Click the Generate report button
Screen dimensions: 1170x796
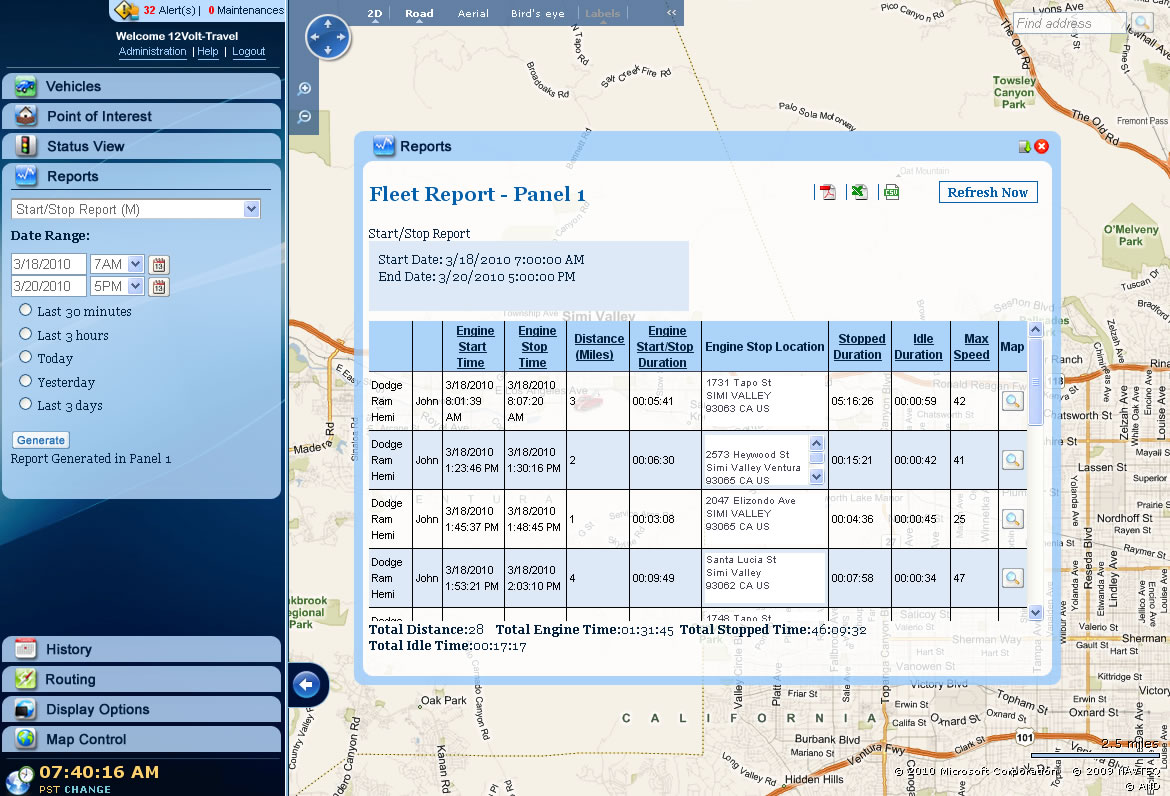tap(41, 440)
